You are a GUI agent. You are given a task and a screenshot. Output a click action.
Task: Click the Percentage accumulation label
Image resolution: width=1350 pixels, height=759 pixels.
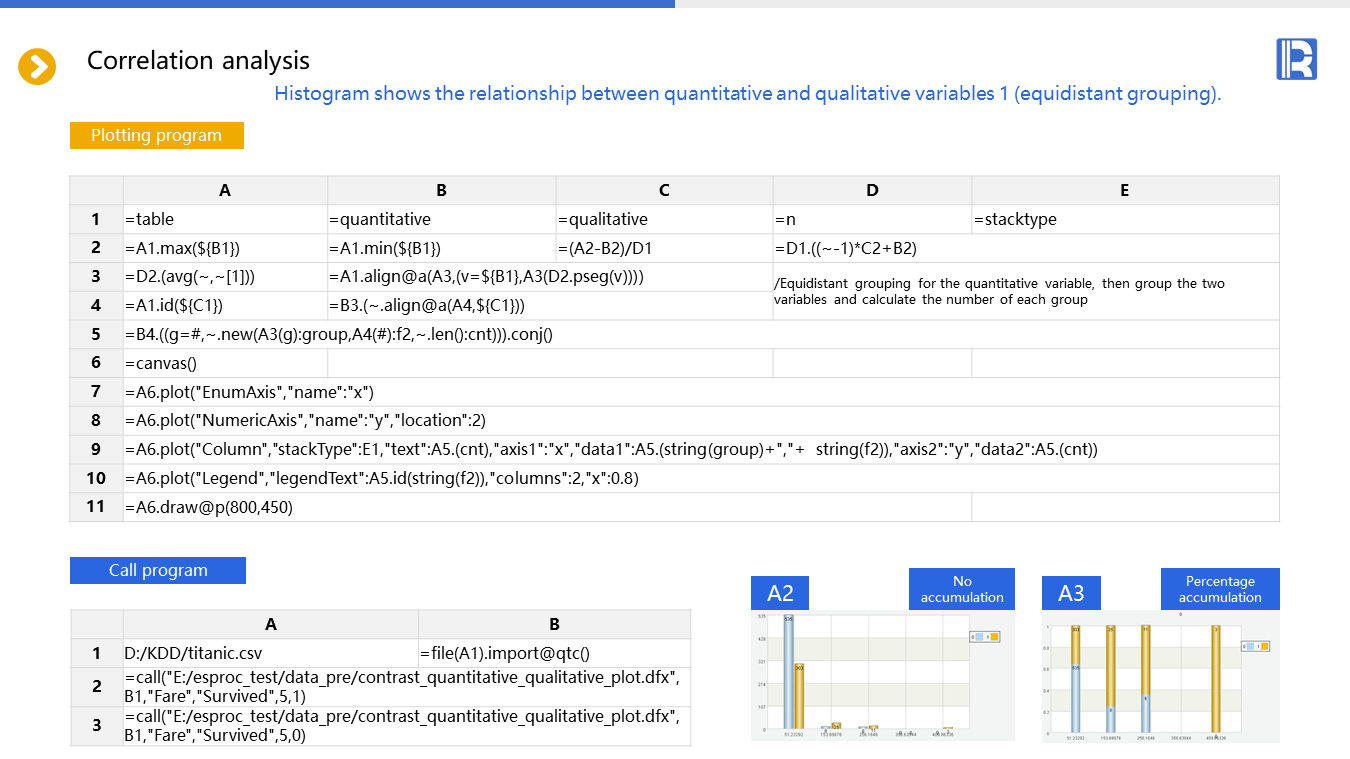(1219, 589)
